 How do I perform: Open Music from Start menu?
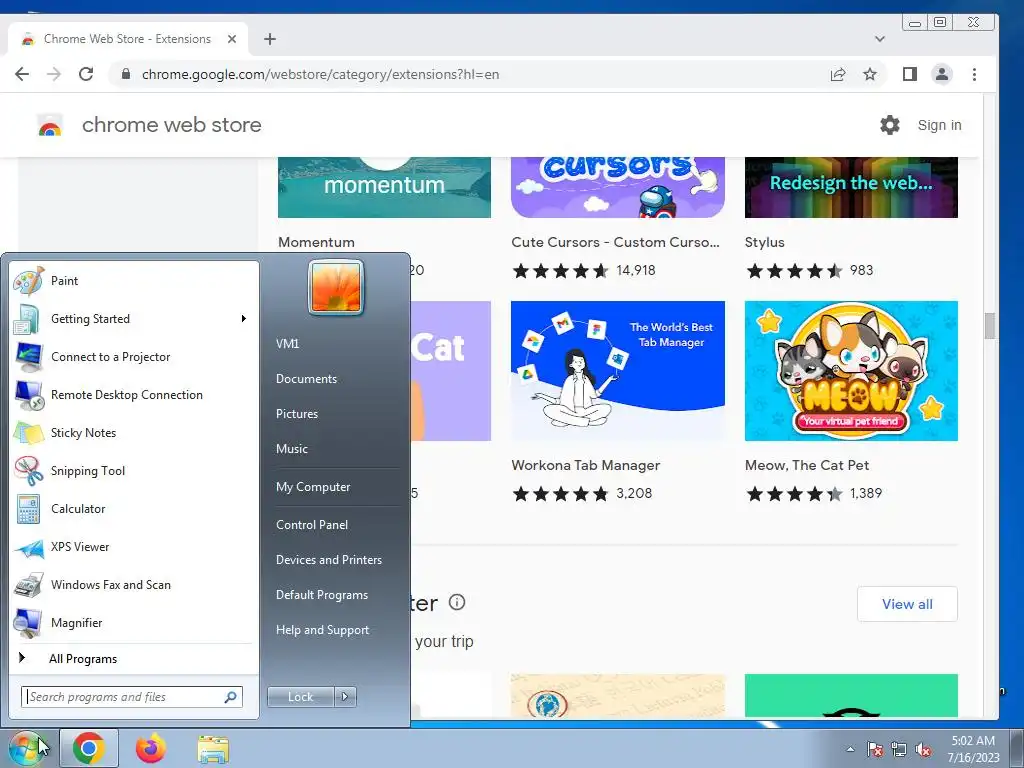[x=291, y=449]
